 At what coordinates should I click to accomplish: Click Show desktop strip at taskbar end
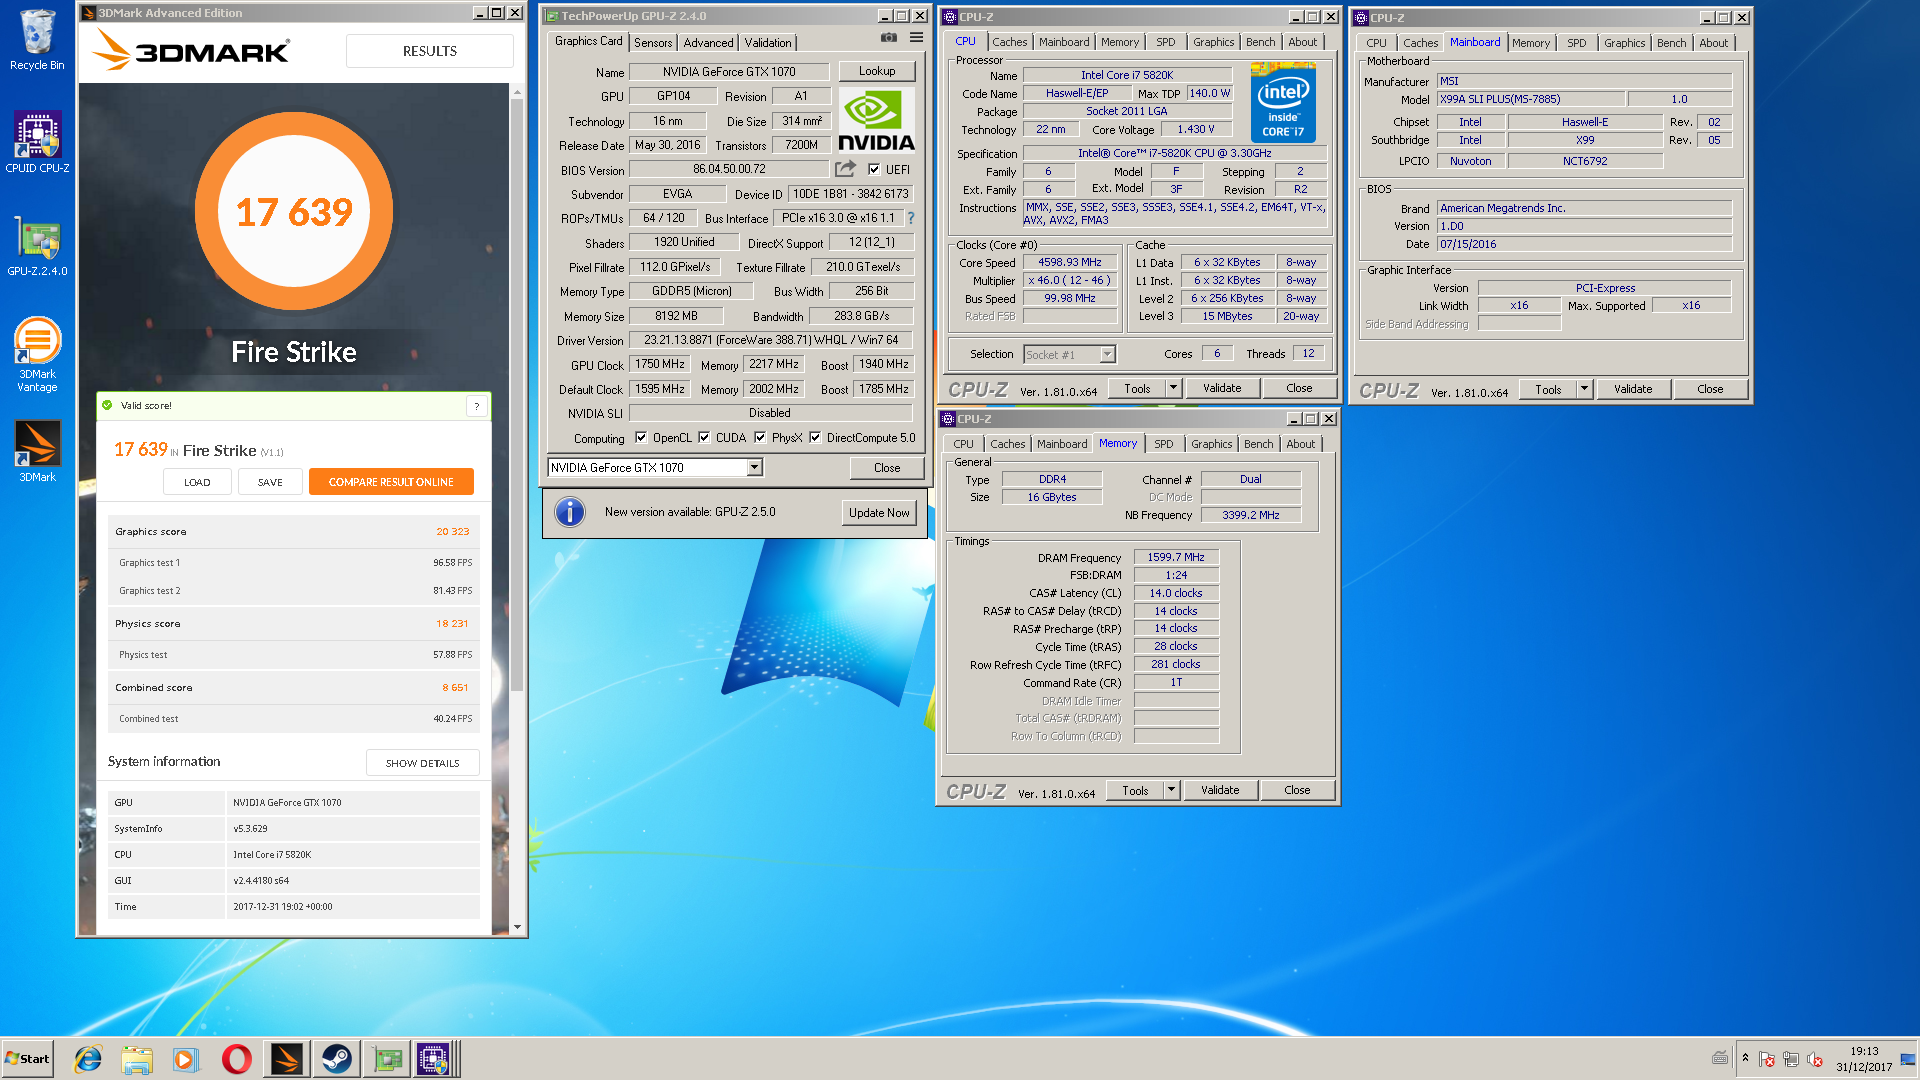1908,1059
